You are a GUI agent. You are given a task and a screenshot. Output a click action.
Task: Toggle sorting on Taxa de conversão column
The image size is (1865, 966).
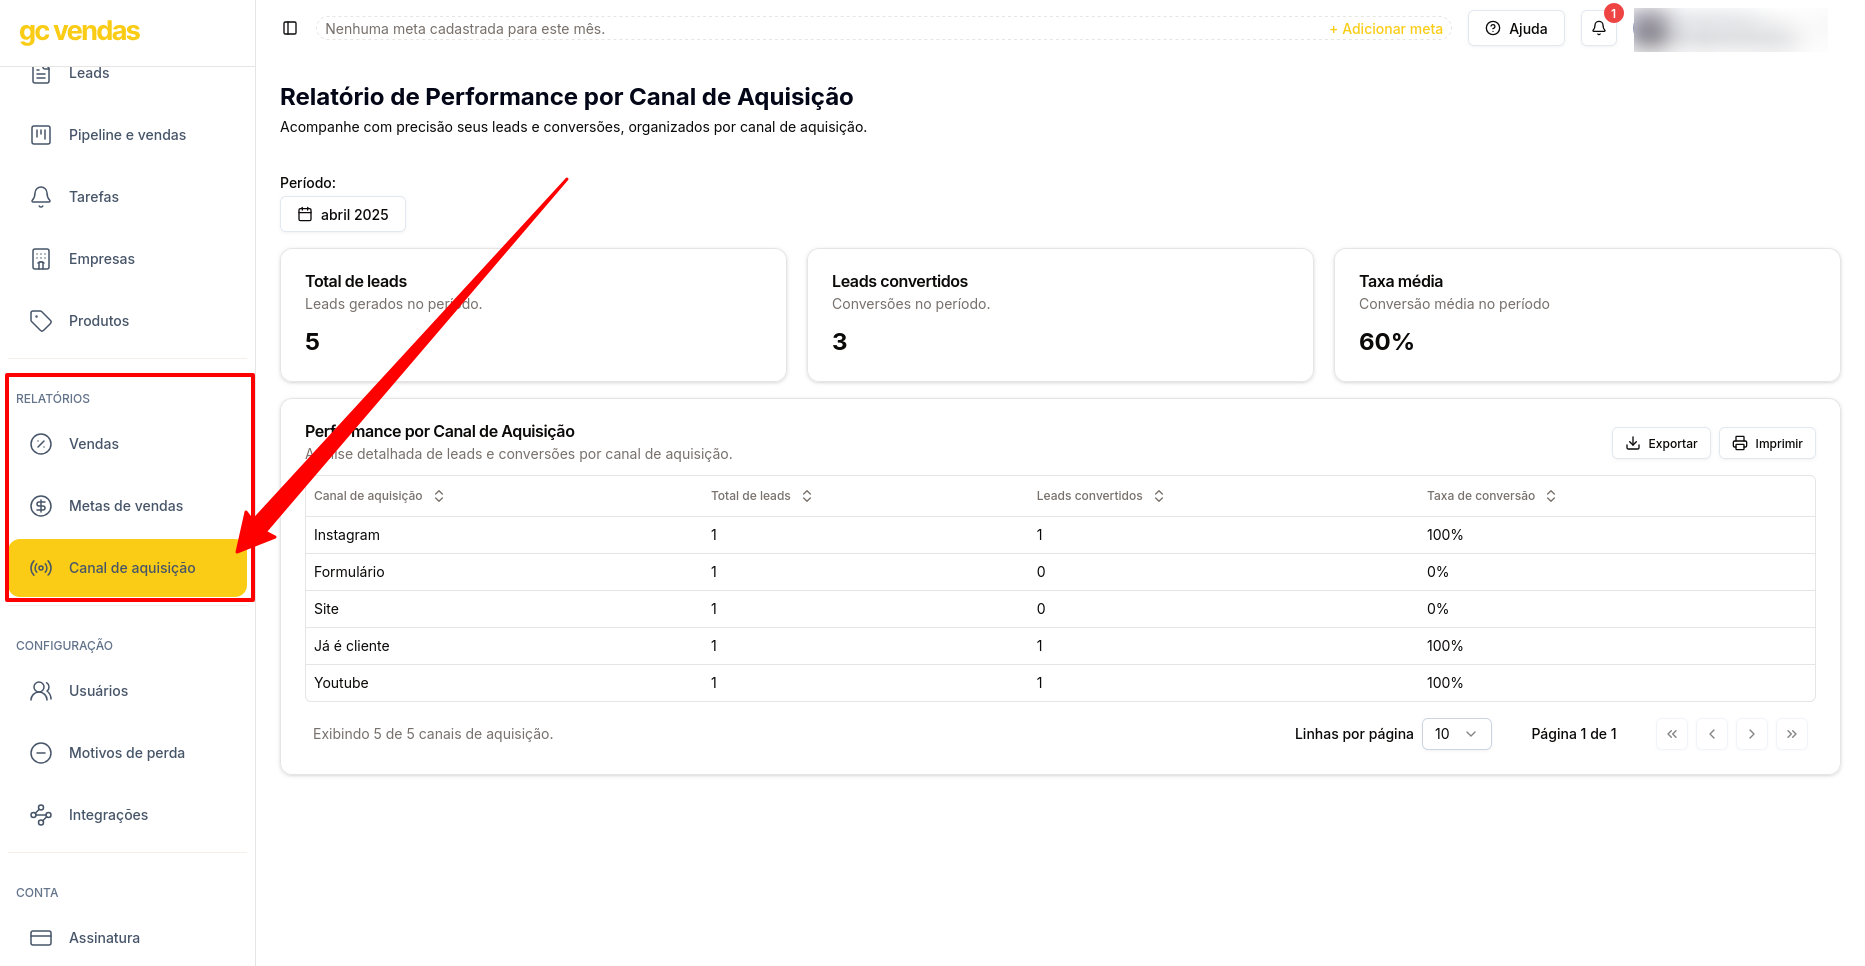pyautogui.click(x=1551, y=495)
